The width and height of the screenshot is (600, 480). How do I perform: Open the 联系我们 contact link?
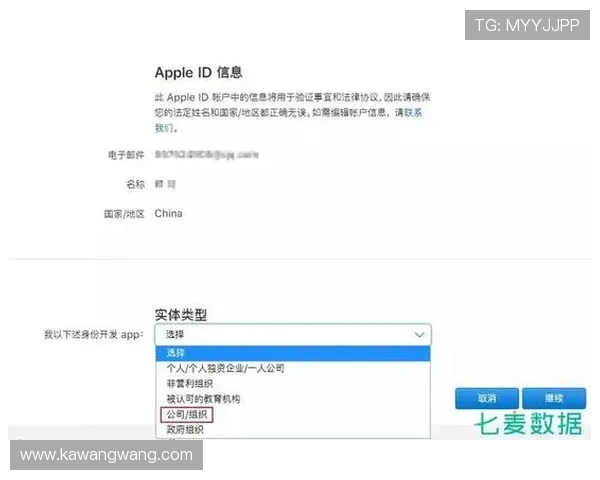coord(413,113)
